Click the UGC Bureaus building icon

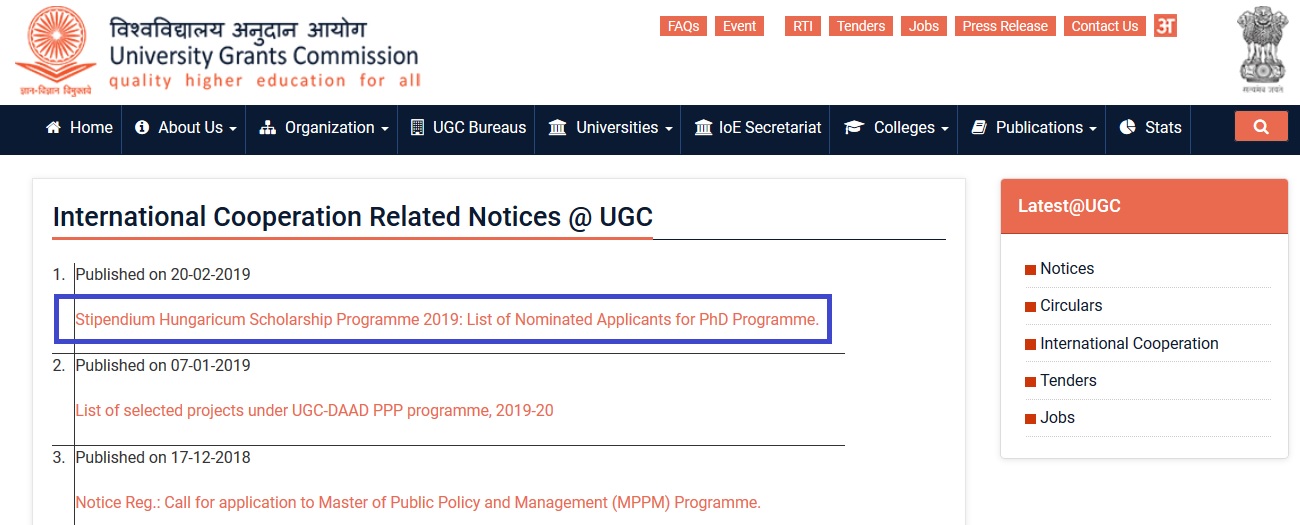(417, 128)
